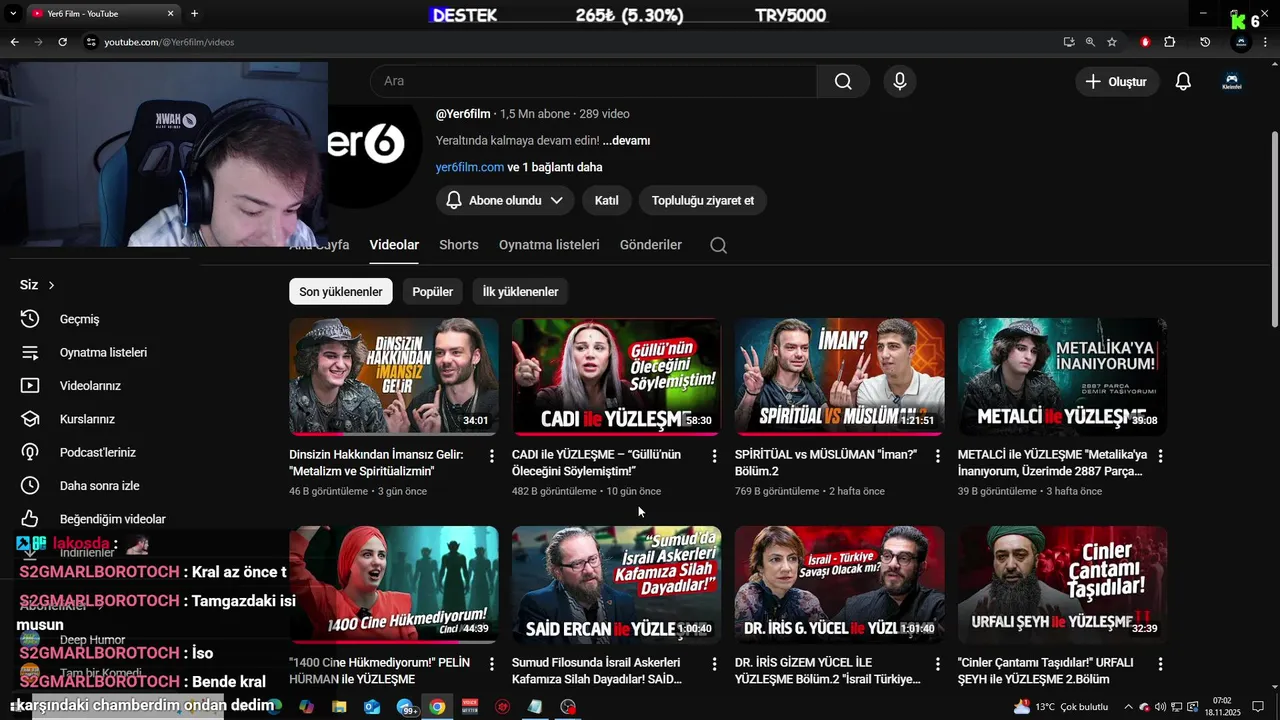Click the page vertical scrollbar
The image size is (1280, 720).
click(1274, 228)
